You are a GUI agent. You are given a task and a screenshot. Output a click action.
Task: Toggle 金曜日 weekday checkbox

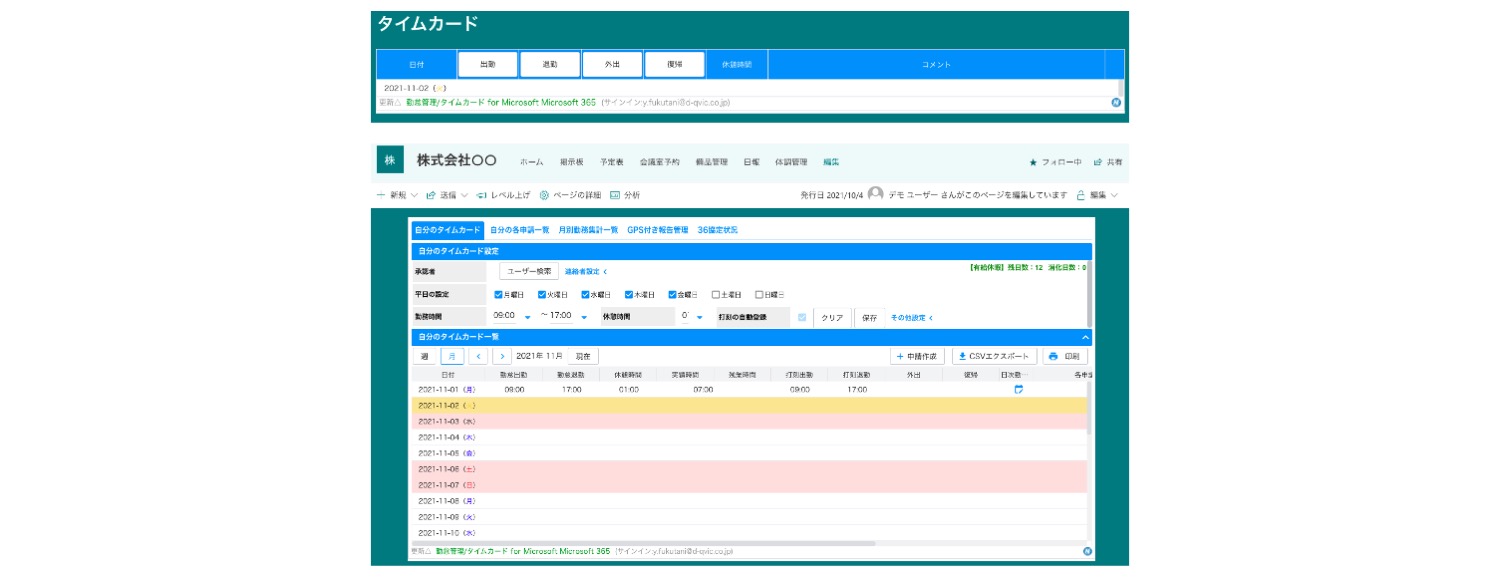click(x=672, y=295)
